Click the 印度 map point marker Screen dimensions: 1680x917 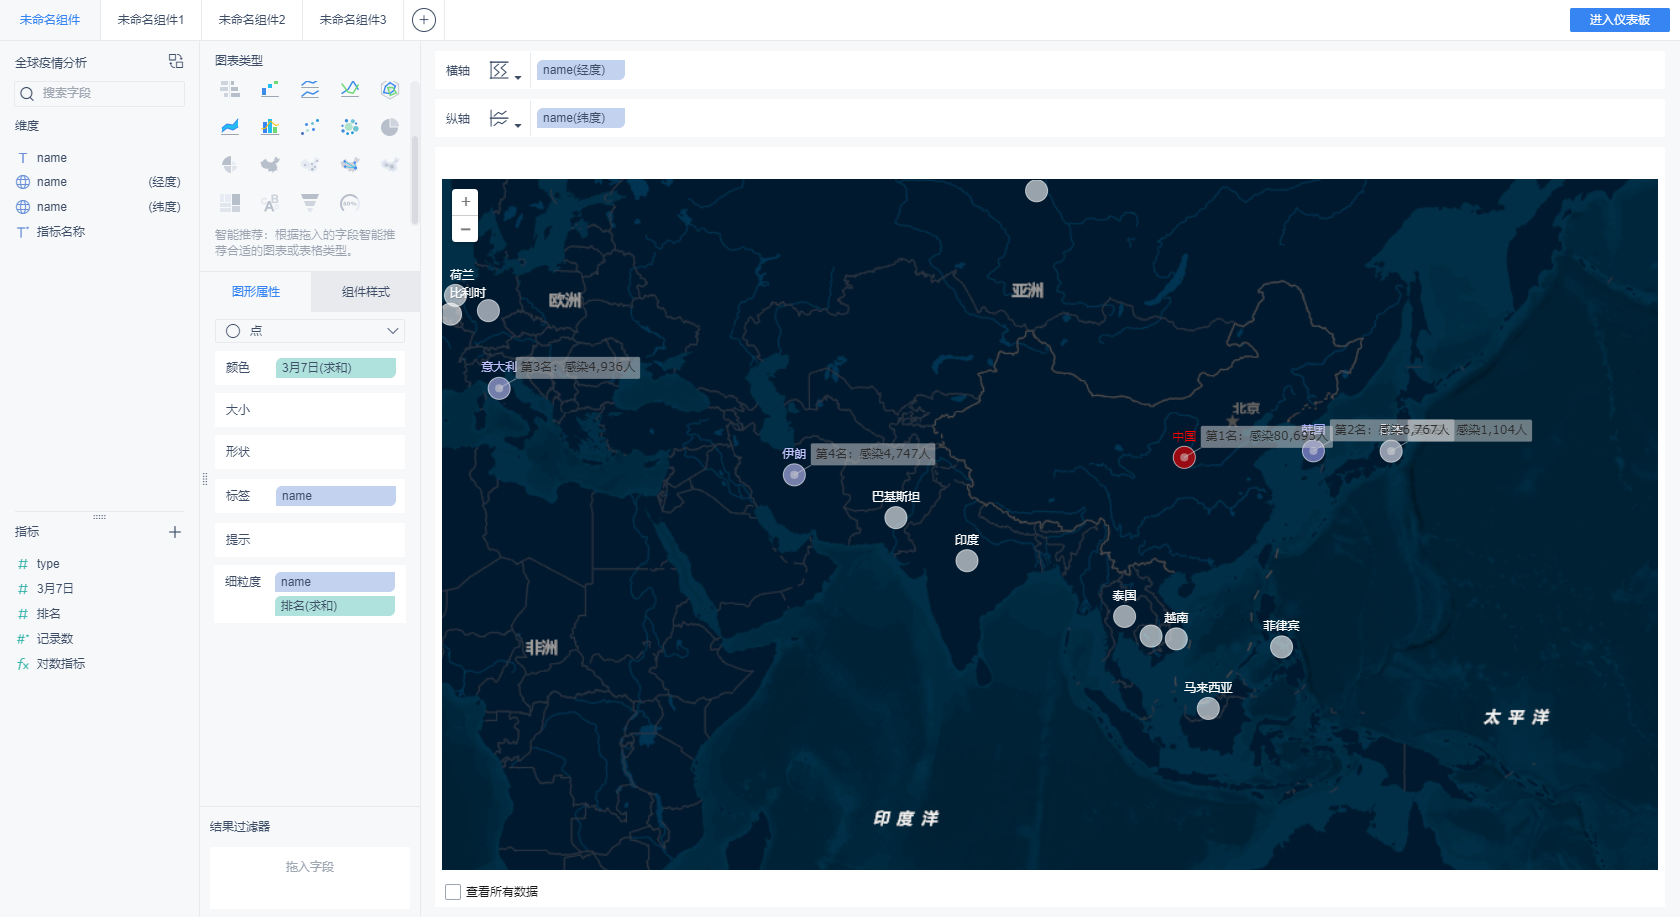pos(967,561)
